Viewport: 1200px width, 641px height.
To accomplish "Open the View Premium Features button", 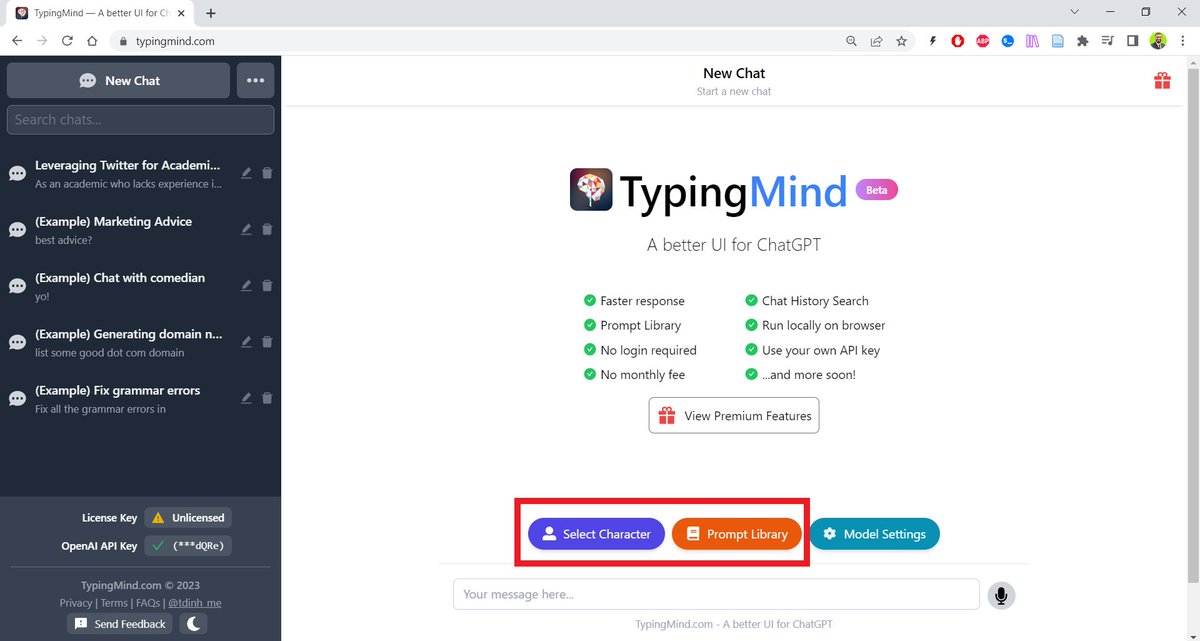I will [x=733, y=415].
